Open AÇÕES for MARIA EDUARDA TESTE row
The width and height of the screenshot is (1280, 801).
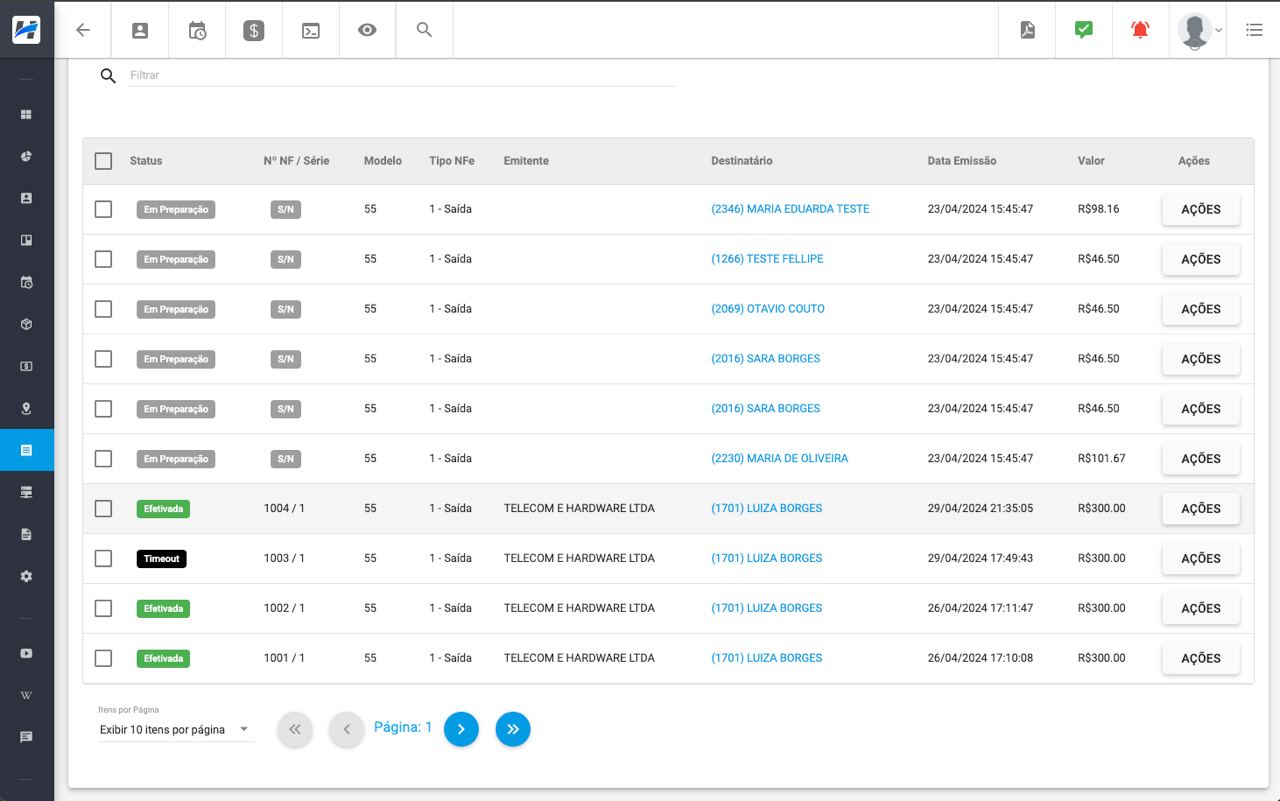click(x=1201, y=209)
